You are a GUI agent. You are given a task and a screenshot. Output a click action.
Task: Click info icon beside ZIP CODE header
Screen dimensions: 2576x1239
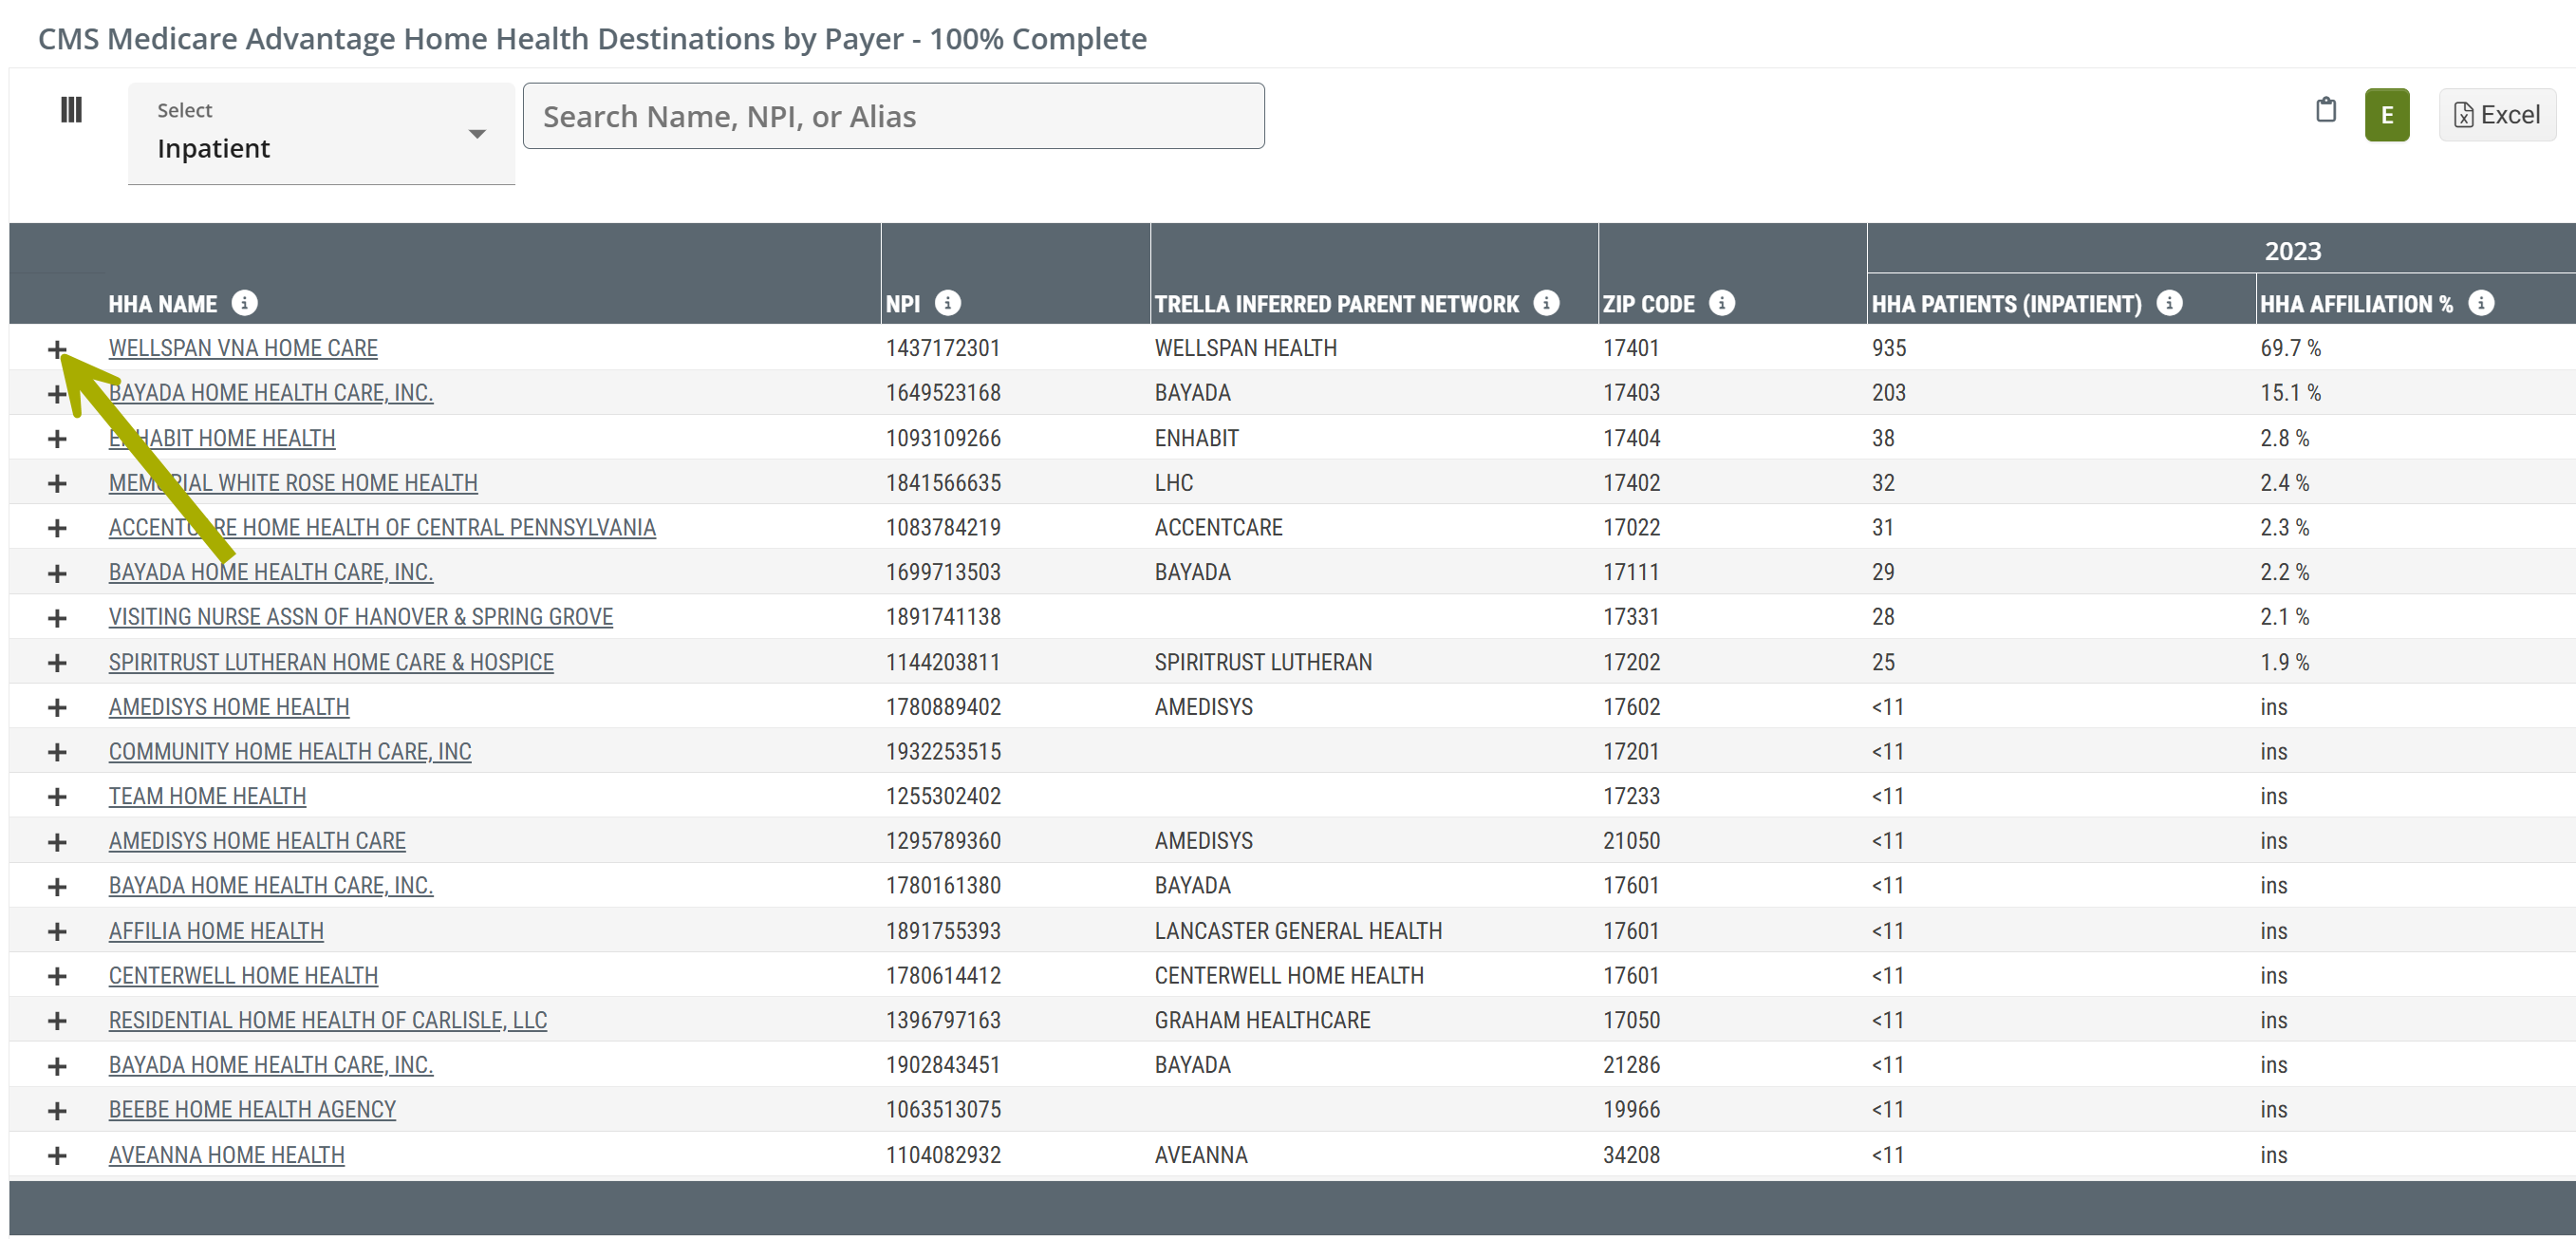pos(1721,303)
